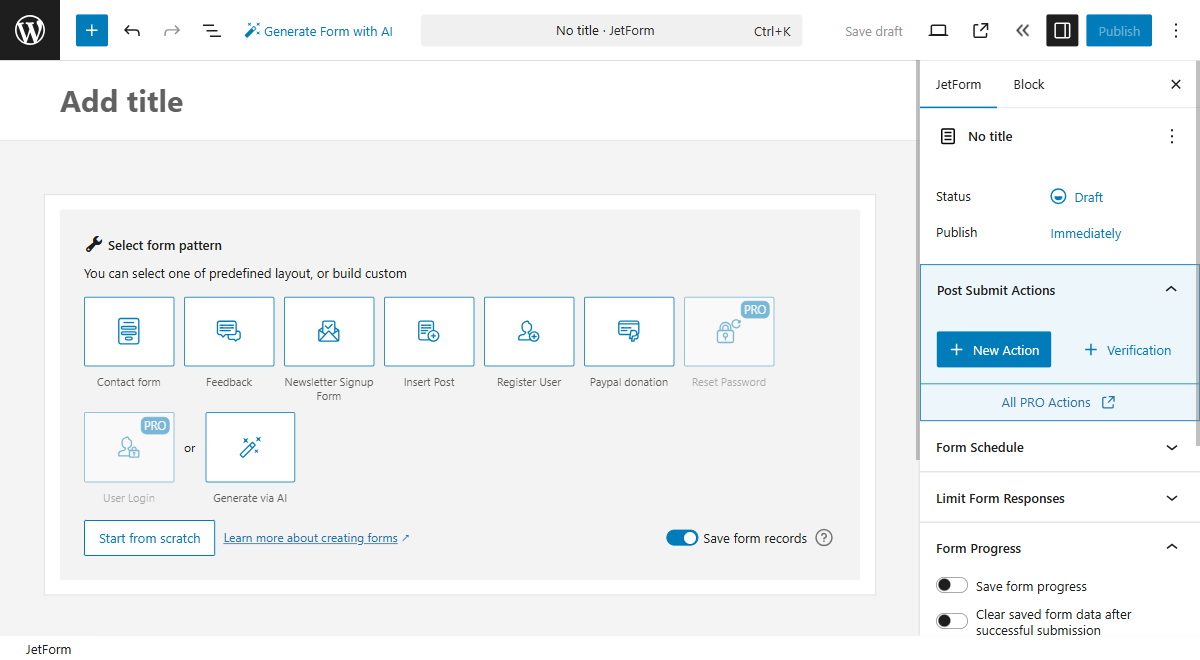Screen dimensions: 1200x660
Task: Open the block inserter plus button
Action: coord(92,30)
